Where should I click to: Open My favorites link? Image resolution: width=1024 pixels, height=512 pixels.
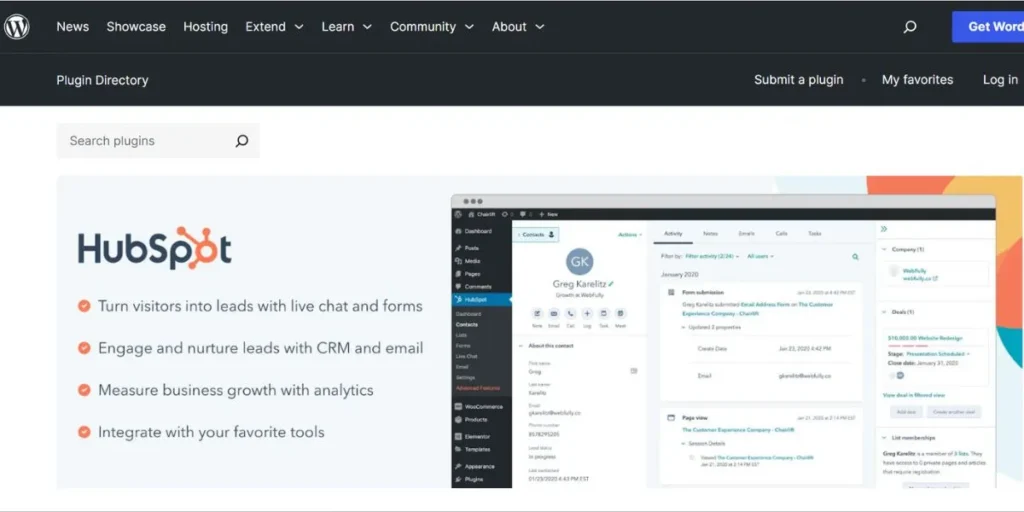click(918, 80)
